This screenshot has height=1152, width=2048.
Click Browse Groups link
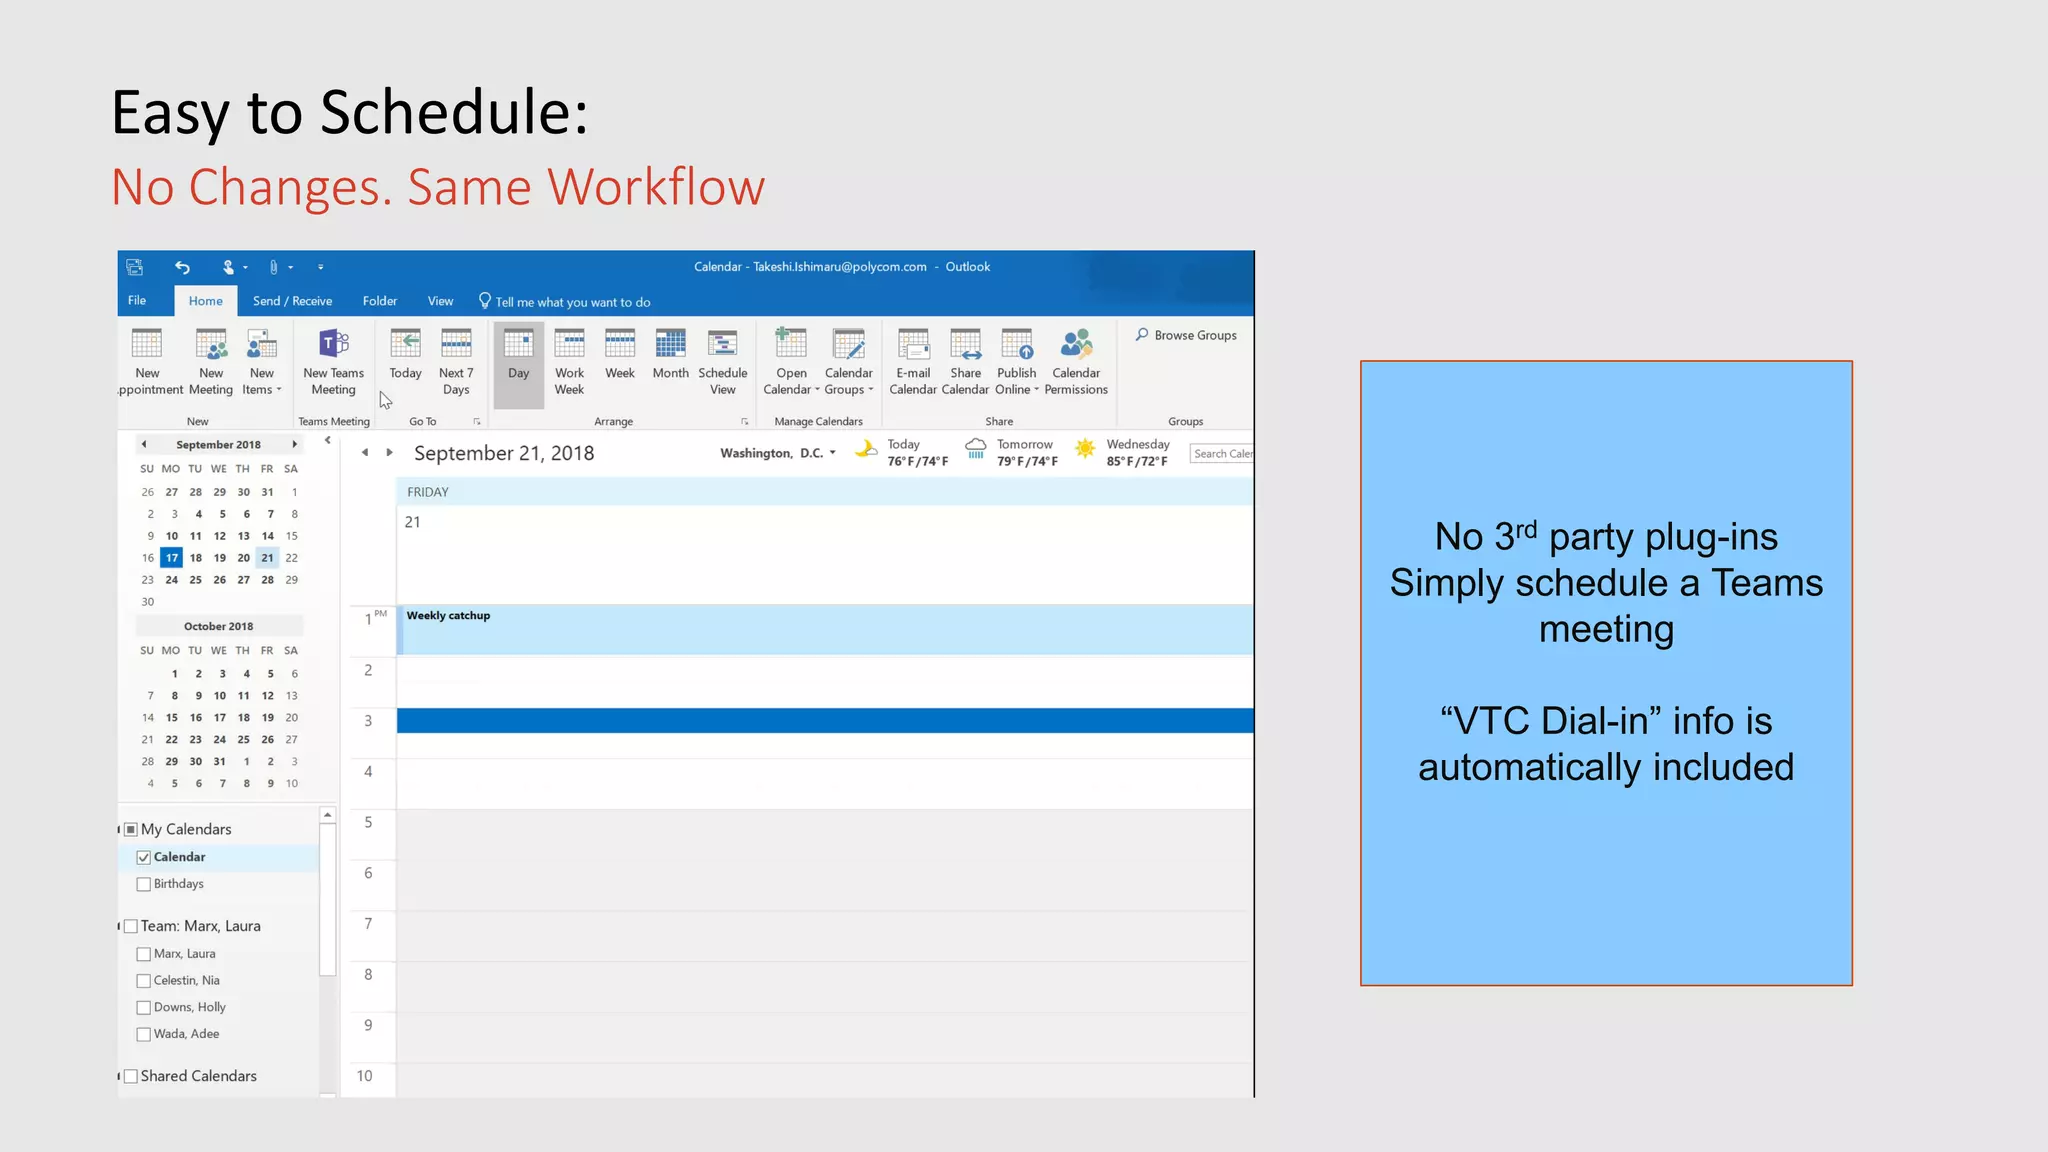pos(1186,335)
